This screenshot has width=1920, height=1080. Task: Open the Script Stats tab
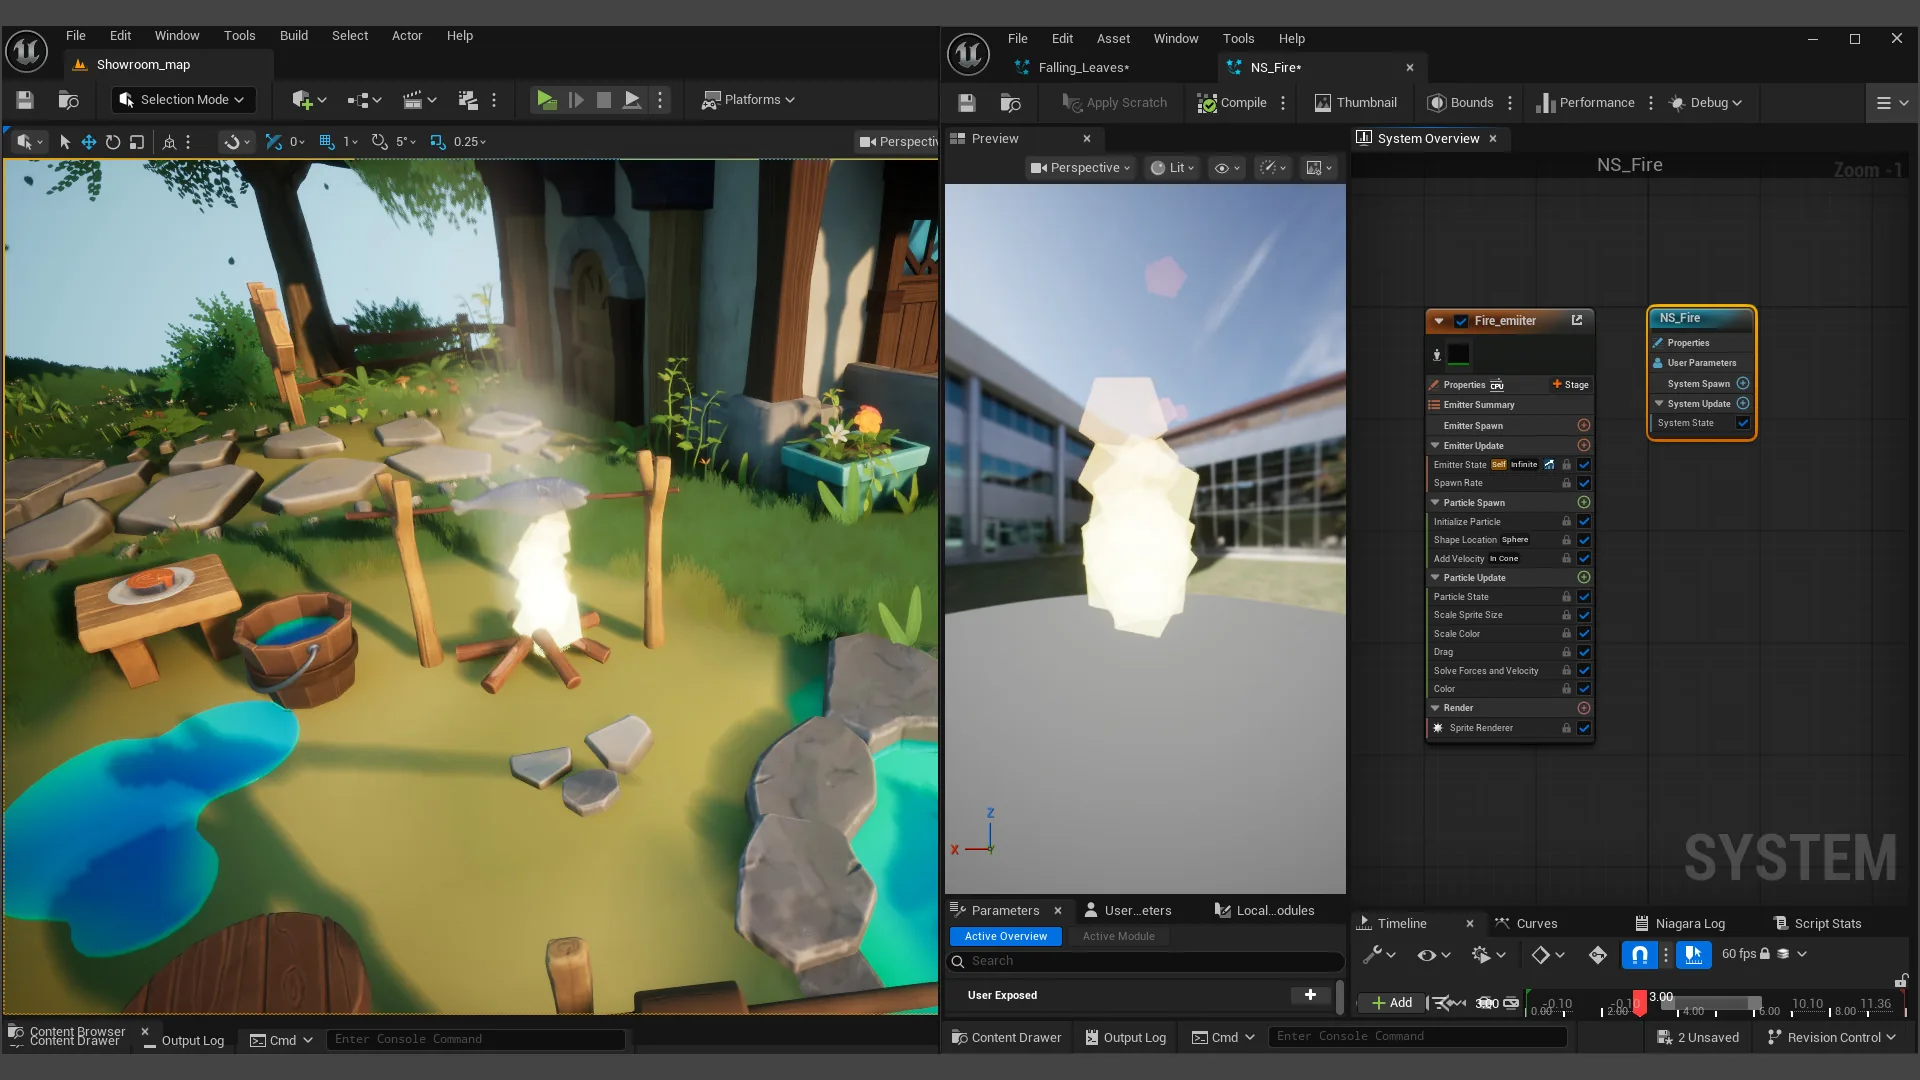click(x=1817, y=924)
